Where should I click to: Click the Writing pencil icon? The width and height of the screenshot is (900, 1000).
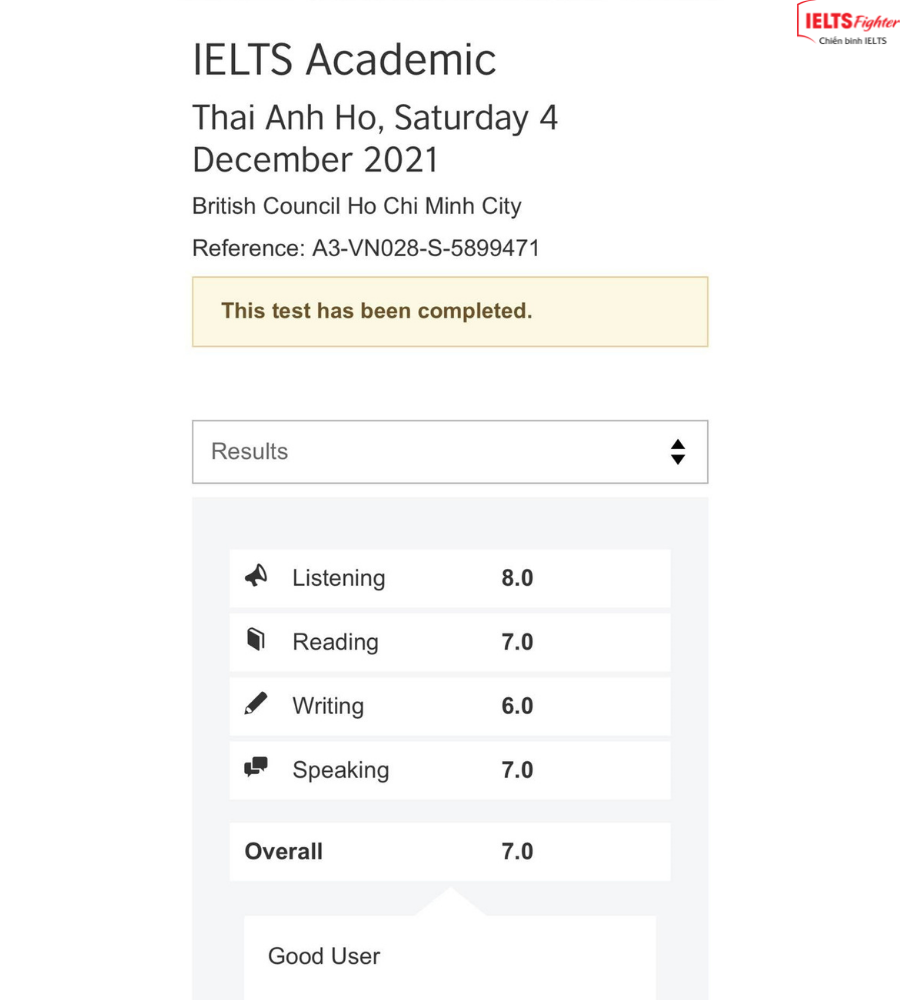pos(256,704)
